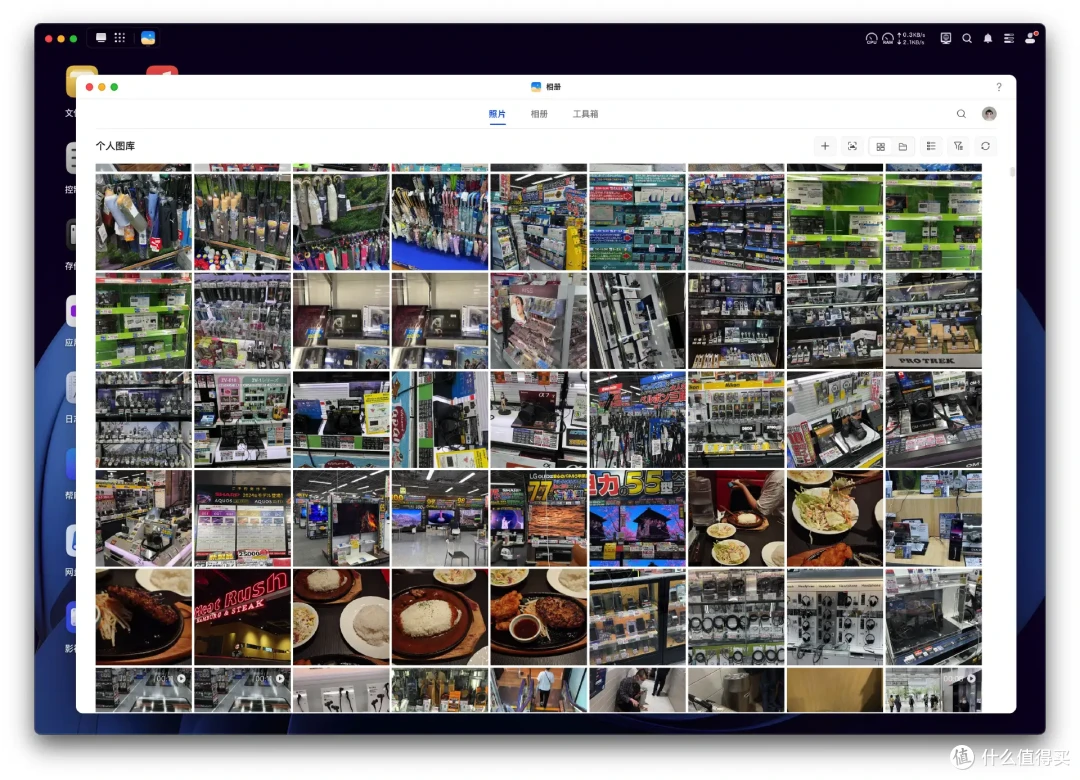Click the network speed indicator
The width and height of the screenshot is (1080, 780).
(x=911, y=39)
